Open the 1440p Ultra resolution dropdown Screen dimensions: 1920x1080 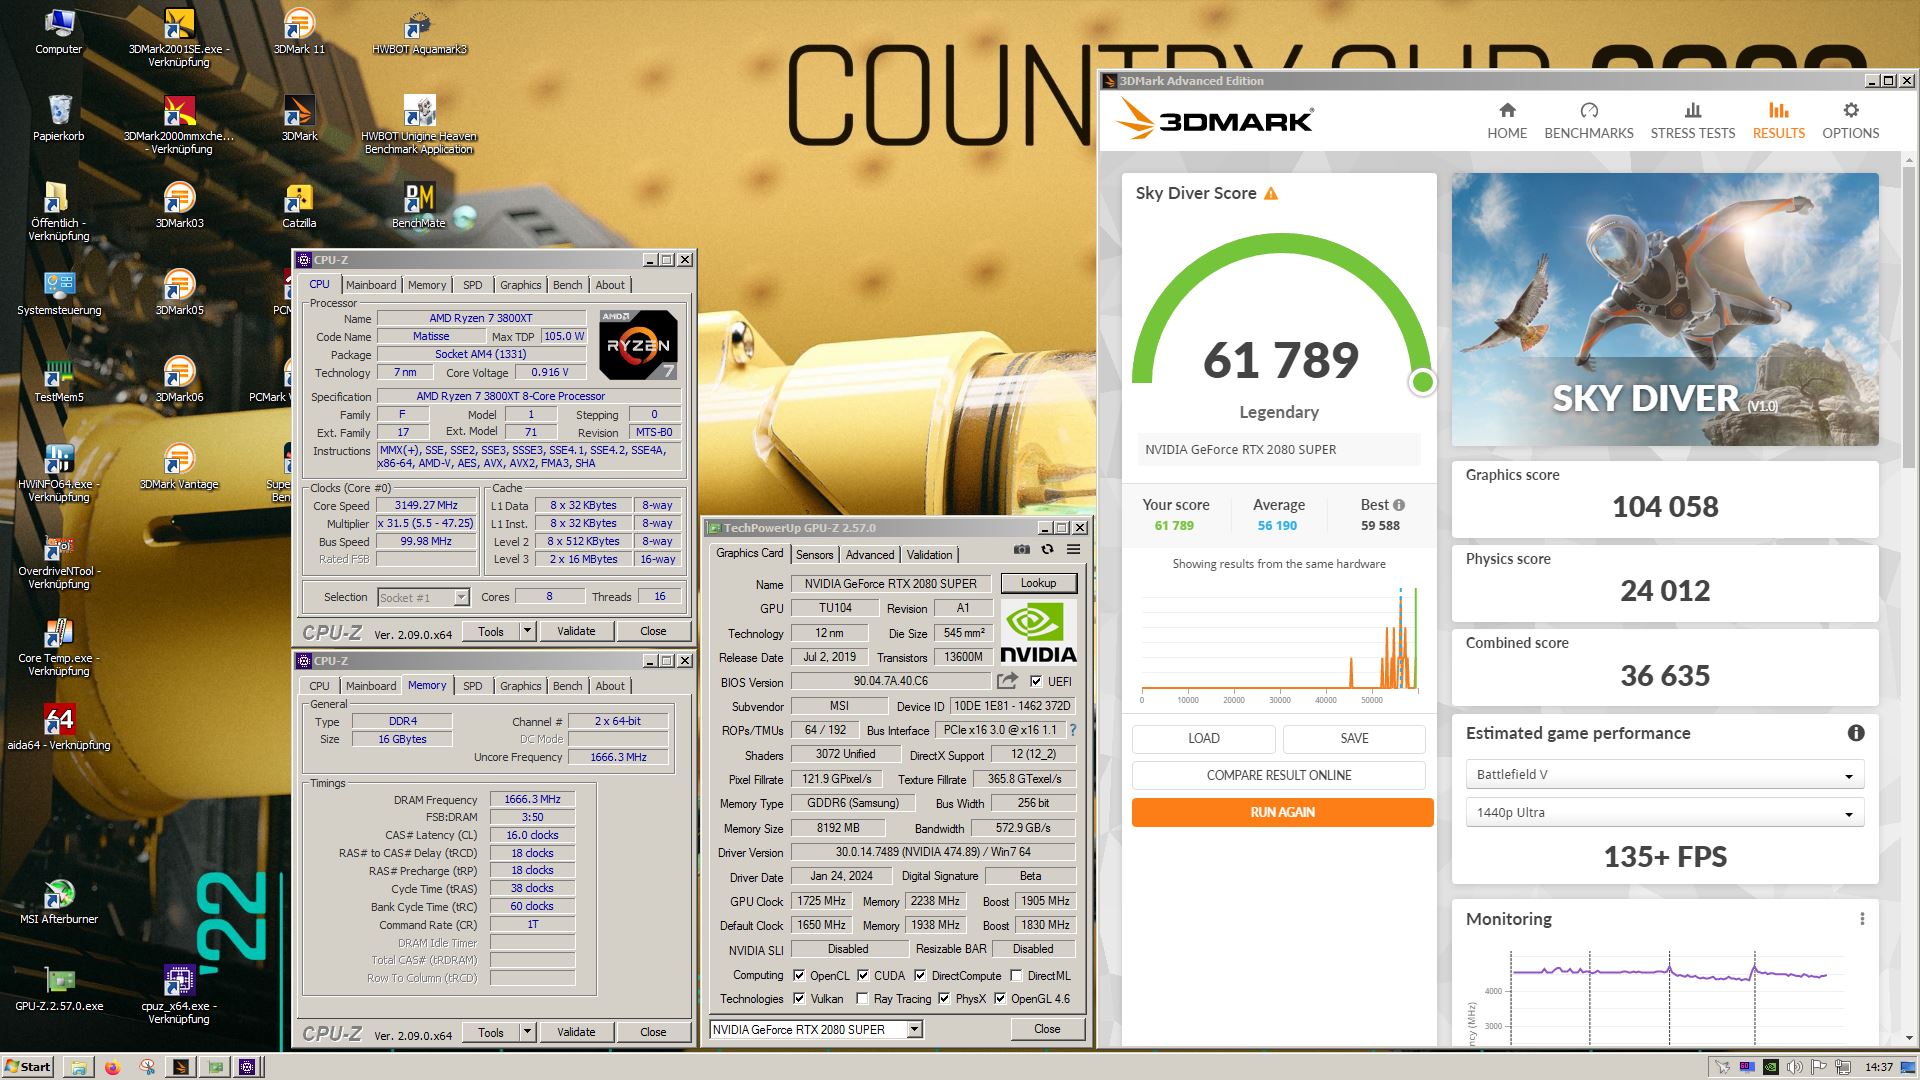click(x=1665, y=813)
